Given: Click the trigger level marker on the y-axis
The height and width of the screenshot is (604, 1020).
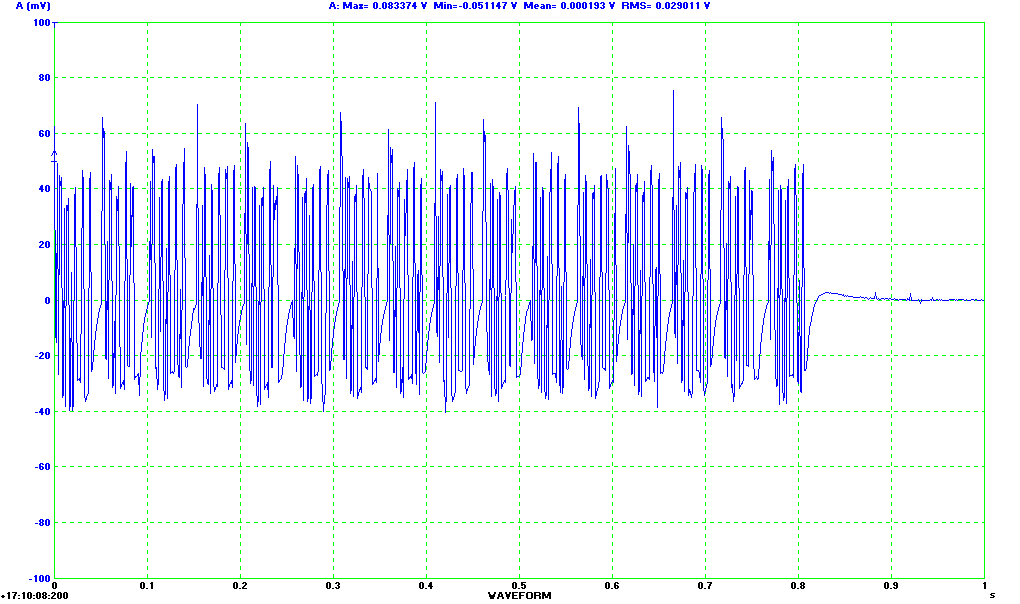Looking at the screenshot, I should pyautogui.click(x=55, y=157).
